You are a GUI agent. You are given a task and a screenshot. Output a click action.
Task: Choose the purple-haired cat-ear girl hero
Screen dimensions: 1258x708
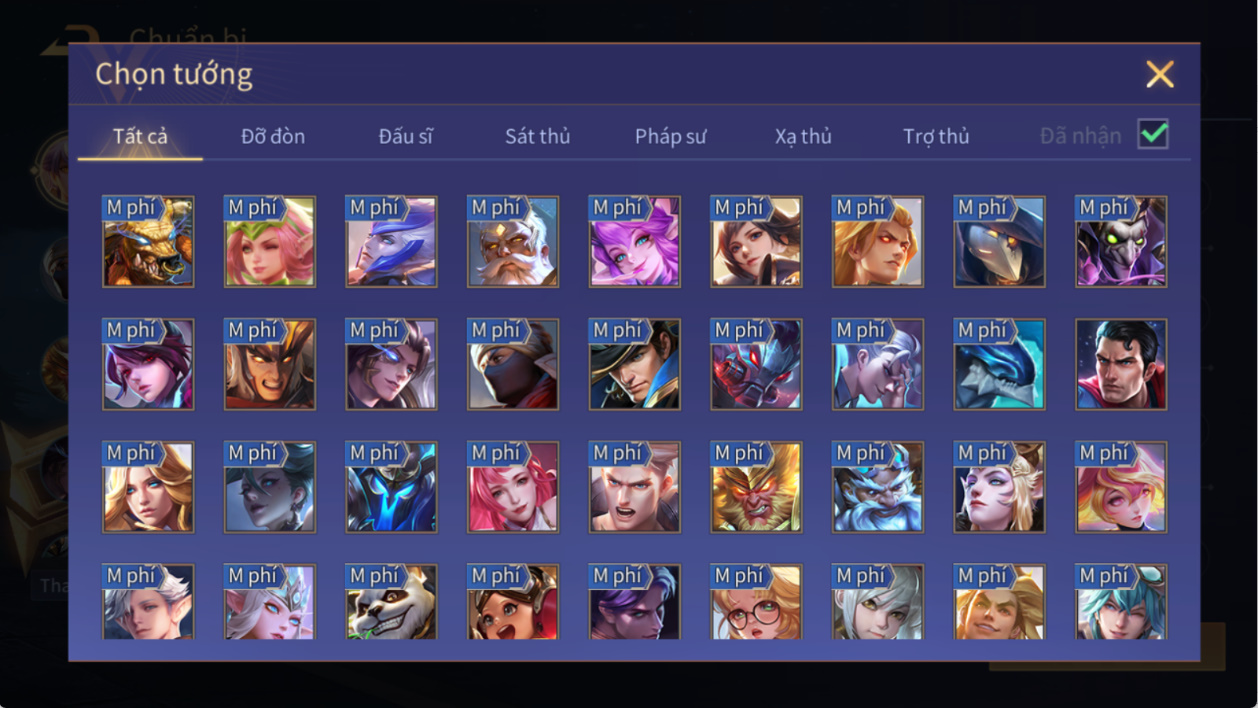[634, 242]
